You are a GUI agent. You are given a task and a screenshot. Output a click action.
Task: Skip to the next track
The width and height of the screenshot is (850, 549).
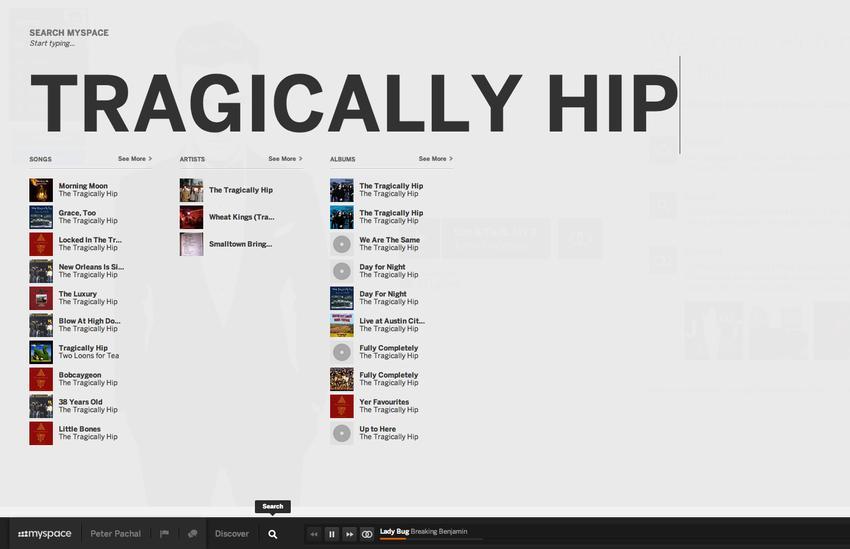(350, 534)
